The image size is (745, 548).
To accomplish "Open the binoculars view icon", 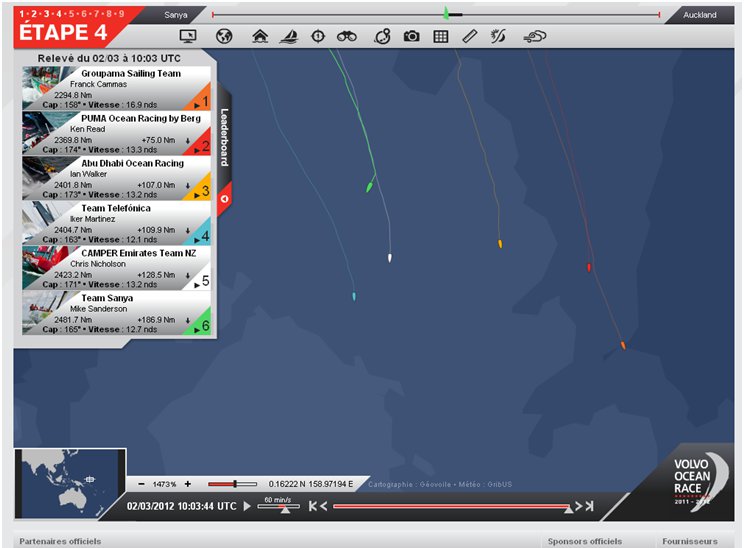I will coord(347,36).
